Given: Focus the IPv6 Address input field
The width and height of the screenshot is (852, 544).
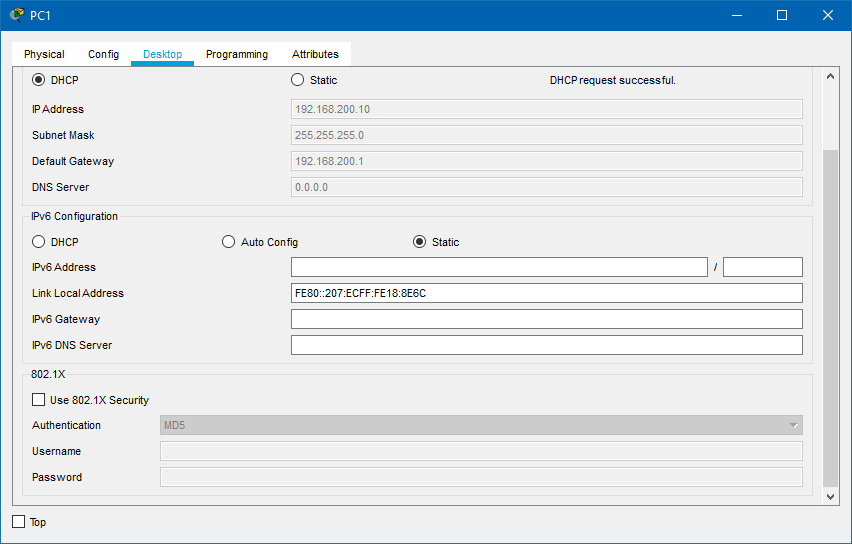Looking at the screenshot, I should click(x=499, y=267).
